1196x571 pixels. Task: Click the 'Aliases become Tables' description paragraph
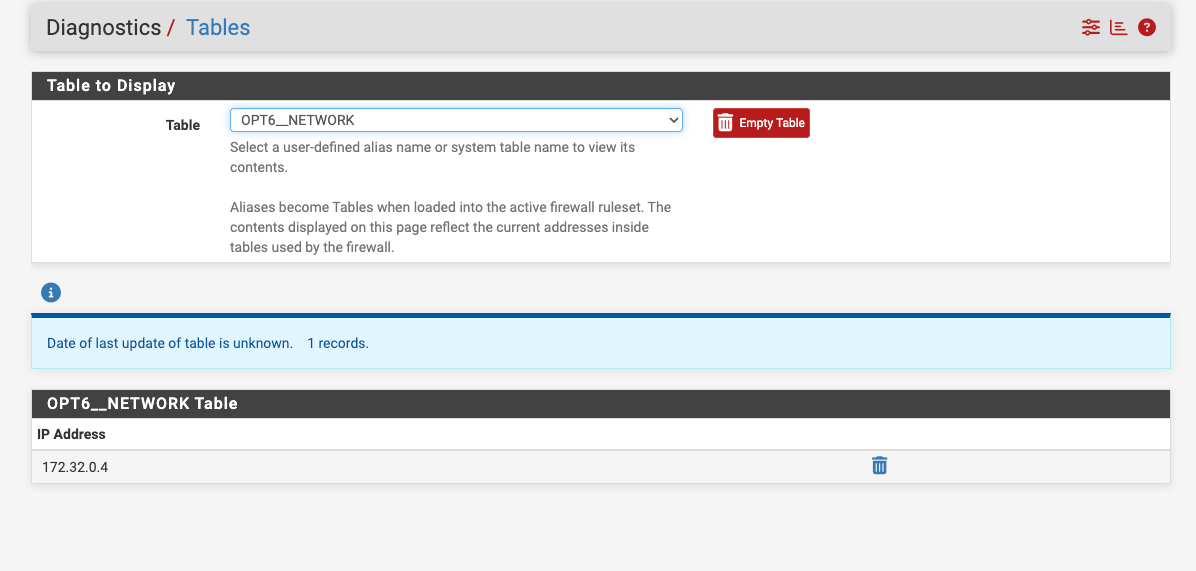click(x=450, y=227)
